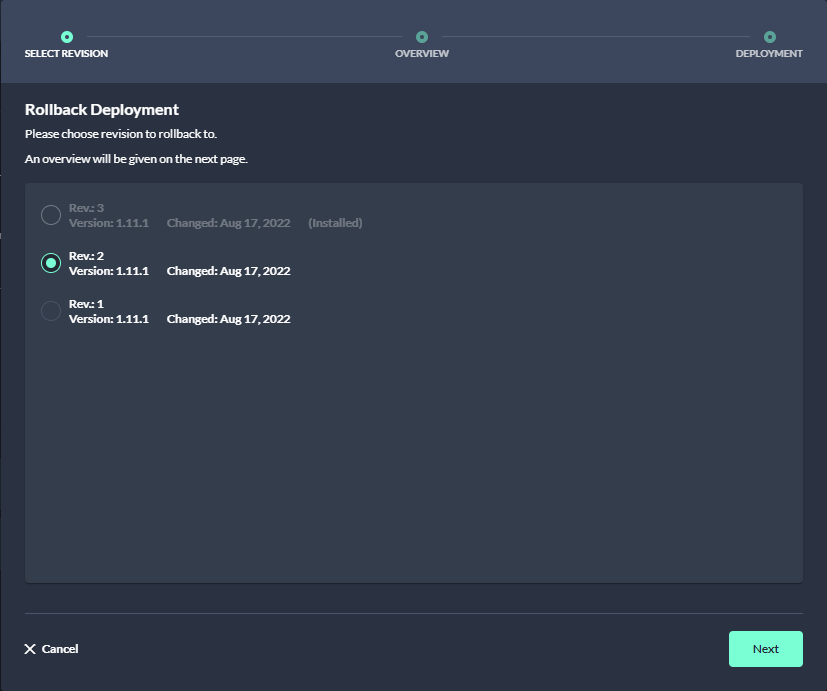Click the Select Revision step circle

point(67,37)
